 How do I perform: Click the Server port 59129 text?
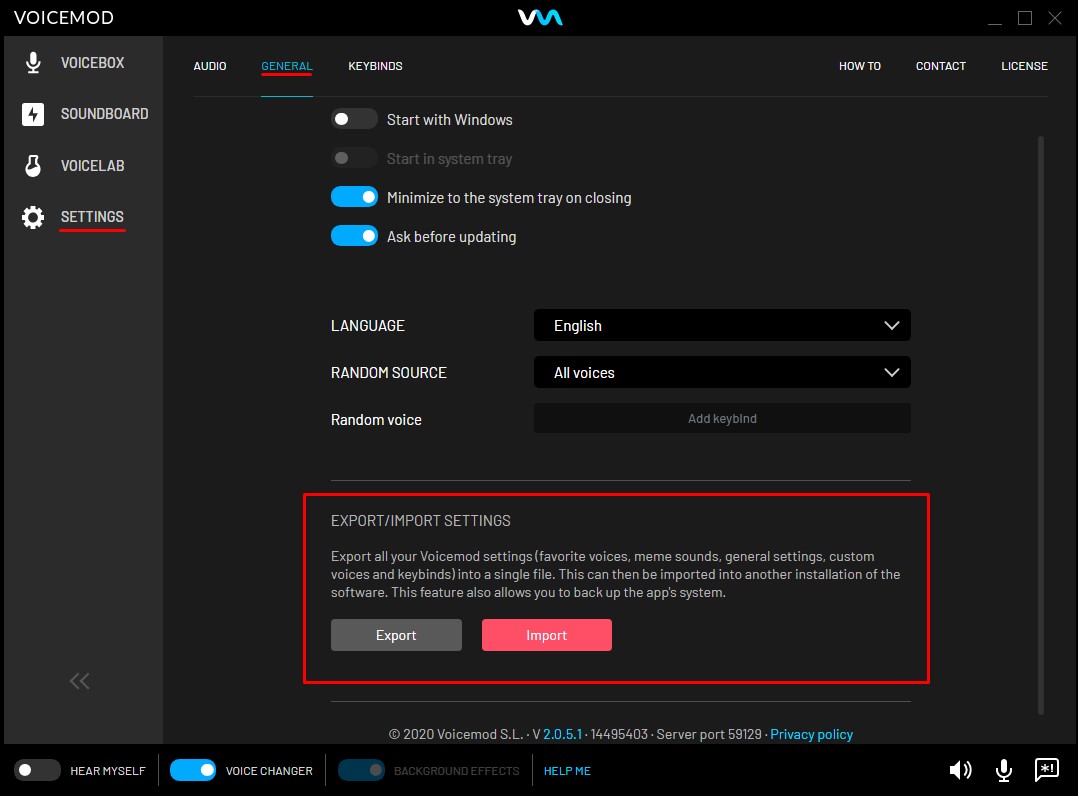coord(709,734)
